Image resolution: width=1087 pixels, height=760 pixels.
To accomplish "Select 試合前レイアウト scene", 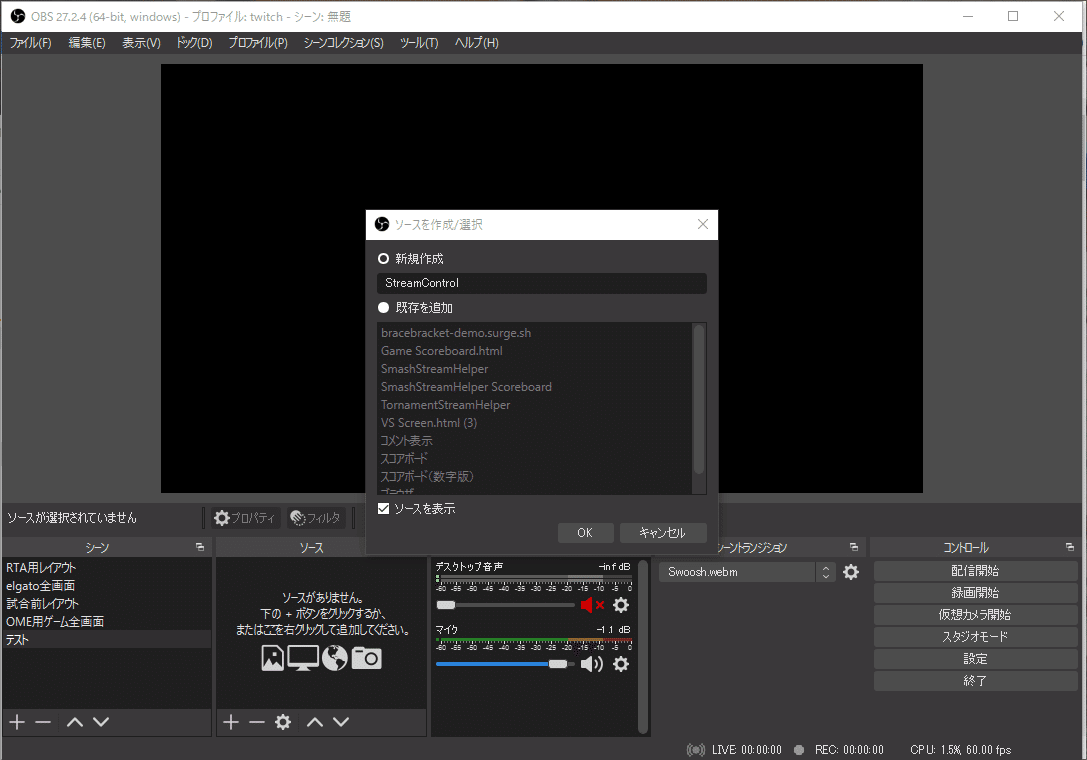I will click(107, 604).
